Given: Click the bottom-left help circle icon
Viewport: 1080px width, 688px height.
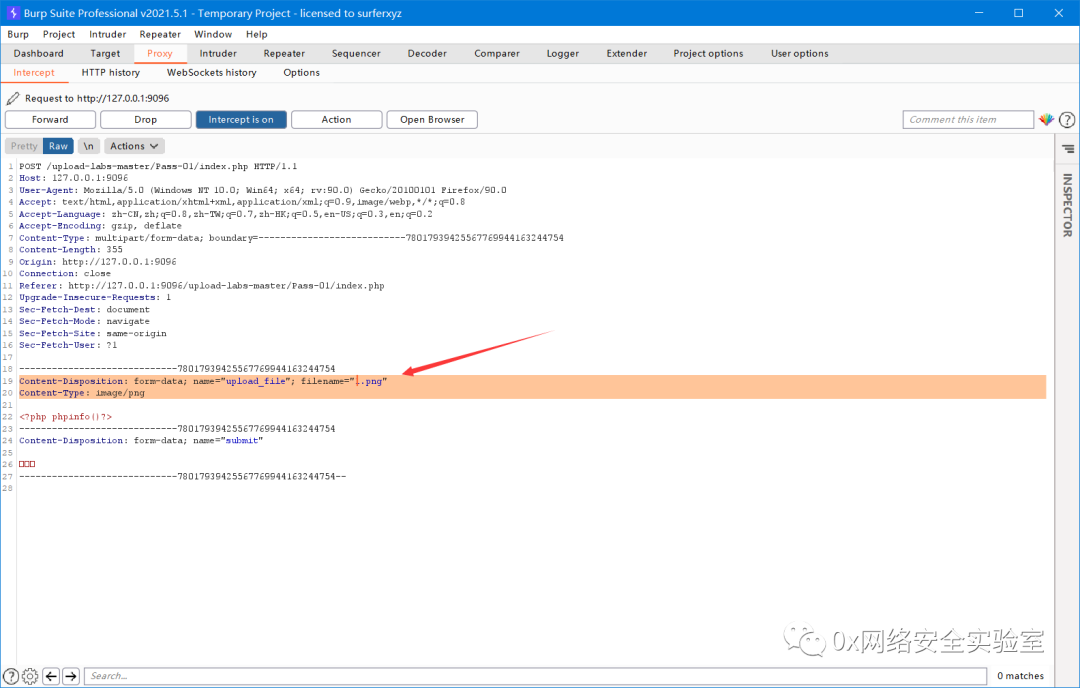Looking at the screenshot, I should [11, 676].
